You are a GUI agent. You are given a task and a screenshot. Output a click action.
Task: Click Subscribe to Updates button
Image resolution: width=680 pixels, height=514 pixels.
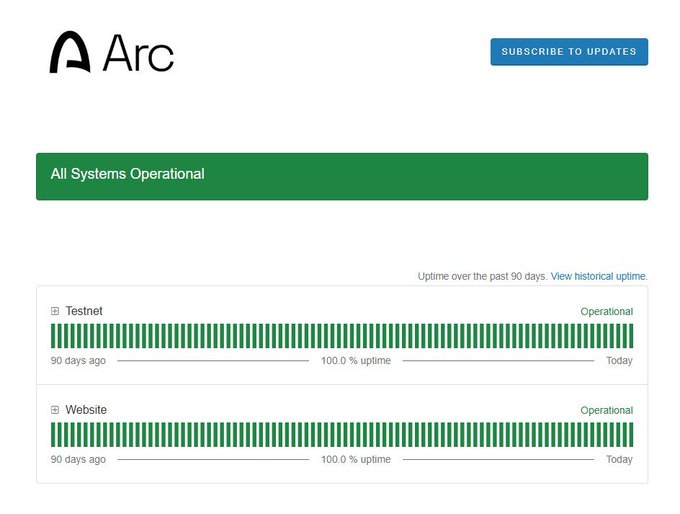[569, 52]
